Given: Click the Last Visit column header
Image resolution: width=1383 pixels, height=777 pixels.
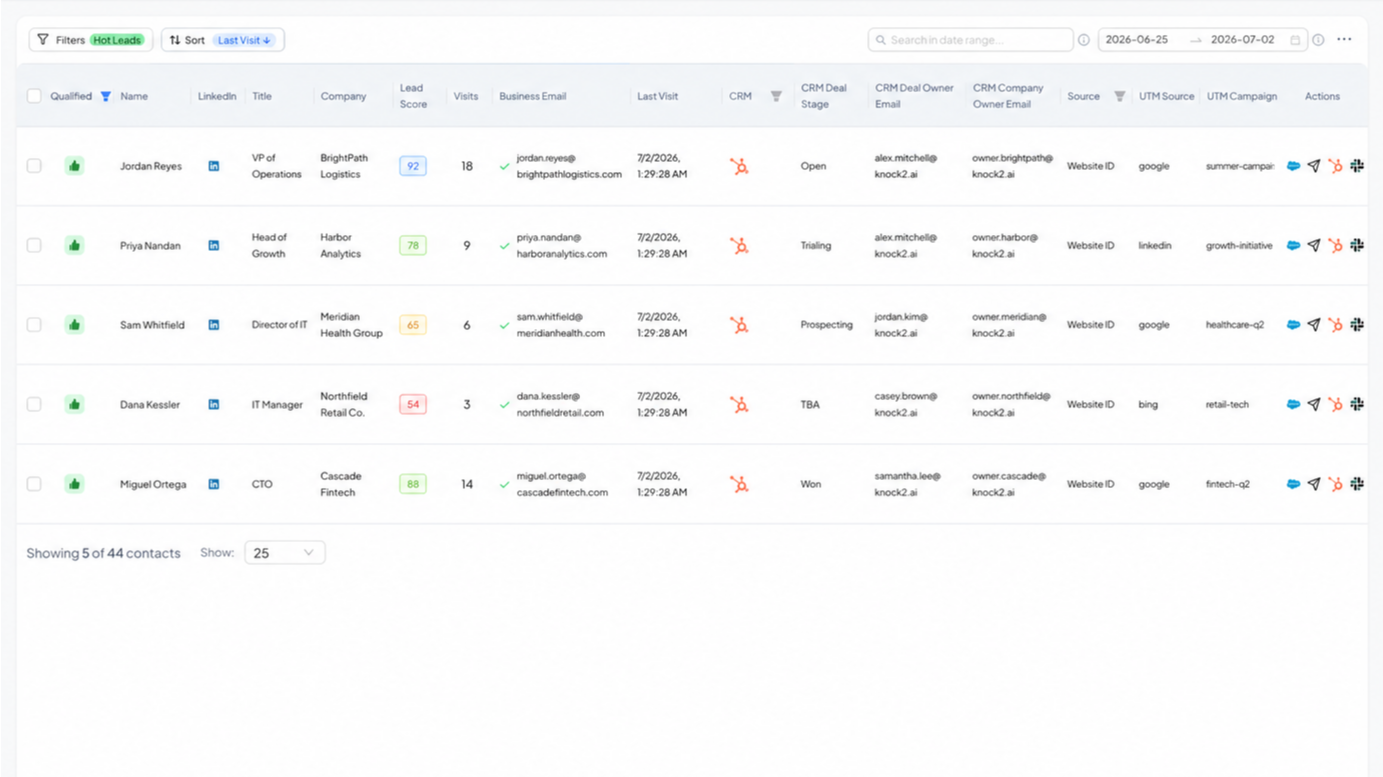Looking at the screenshot, I should (x=657, y=96).
